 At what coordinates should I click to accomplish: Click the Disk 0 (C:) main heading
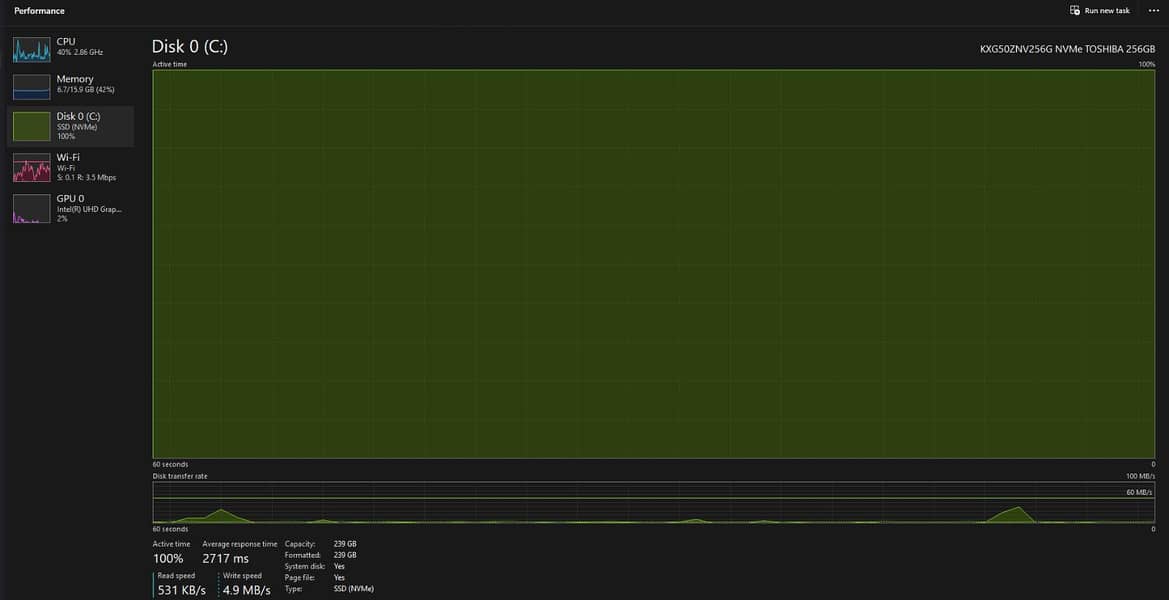point(190,46)
